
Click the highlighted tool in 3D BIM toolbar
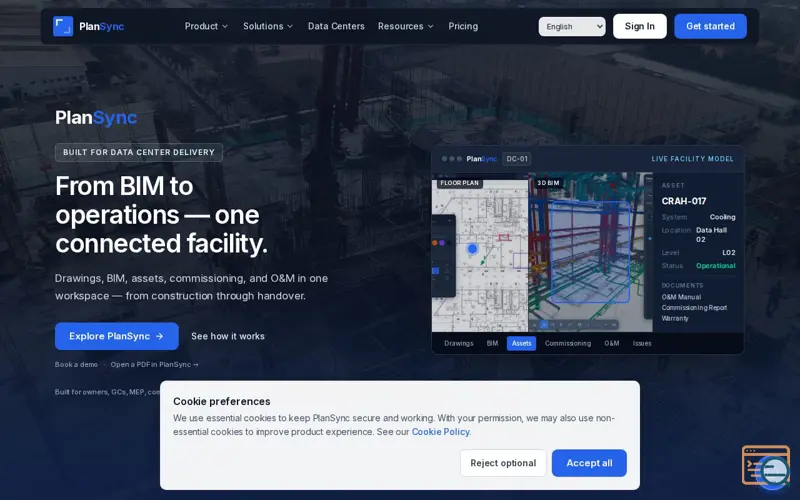544,324
